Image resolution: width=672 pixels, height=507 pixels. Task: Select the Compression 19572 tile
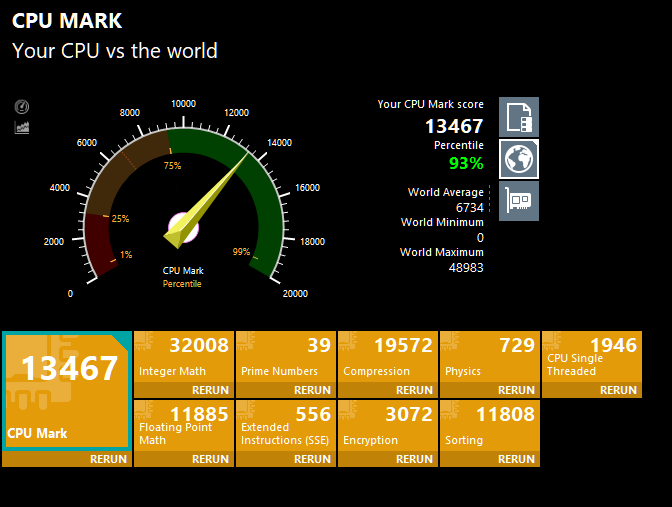(x=388, y=357)
